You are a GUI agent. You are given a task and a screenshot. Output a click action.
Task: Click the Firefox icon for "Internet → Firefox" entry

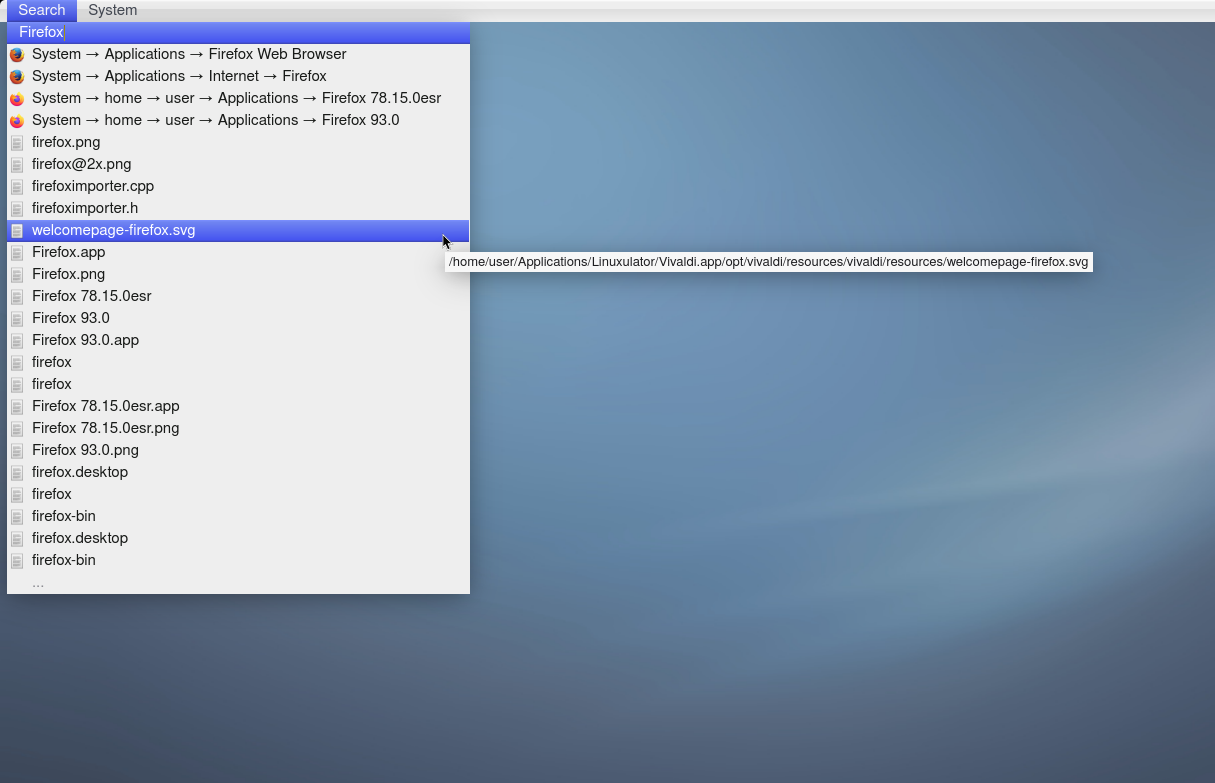(17, 76)
